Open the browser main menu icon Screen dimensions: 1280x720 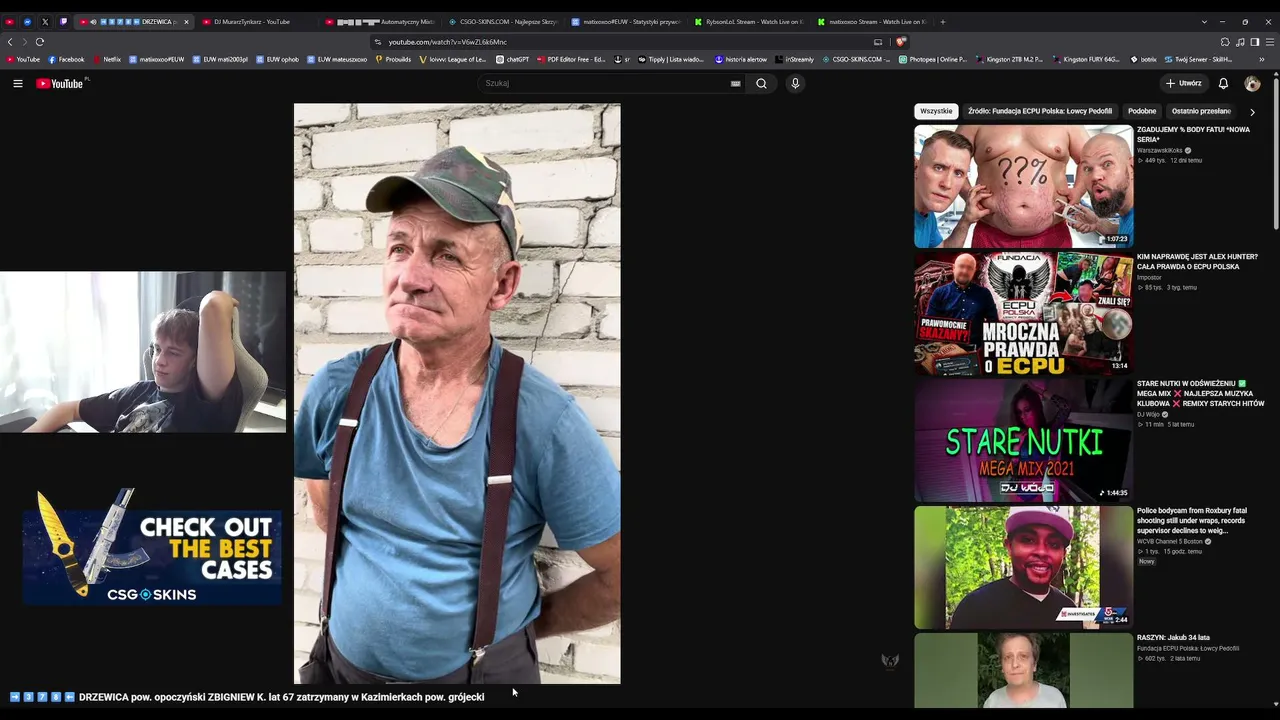tap(1270, 42)
